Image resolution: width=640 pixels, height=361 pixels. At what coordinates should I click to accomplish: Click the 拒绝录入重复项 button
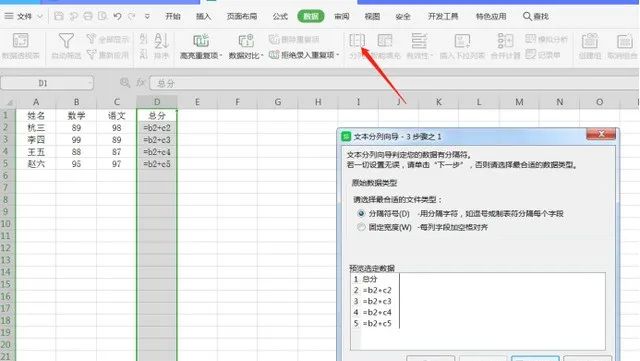tap(304, 55)
